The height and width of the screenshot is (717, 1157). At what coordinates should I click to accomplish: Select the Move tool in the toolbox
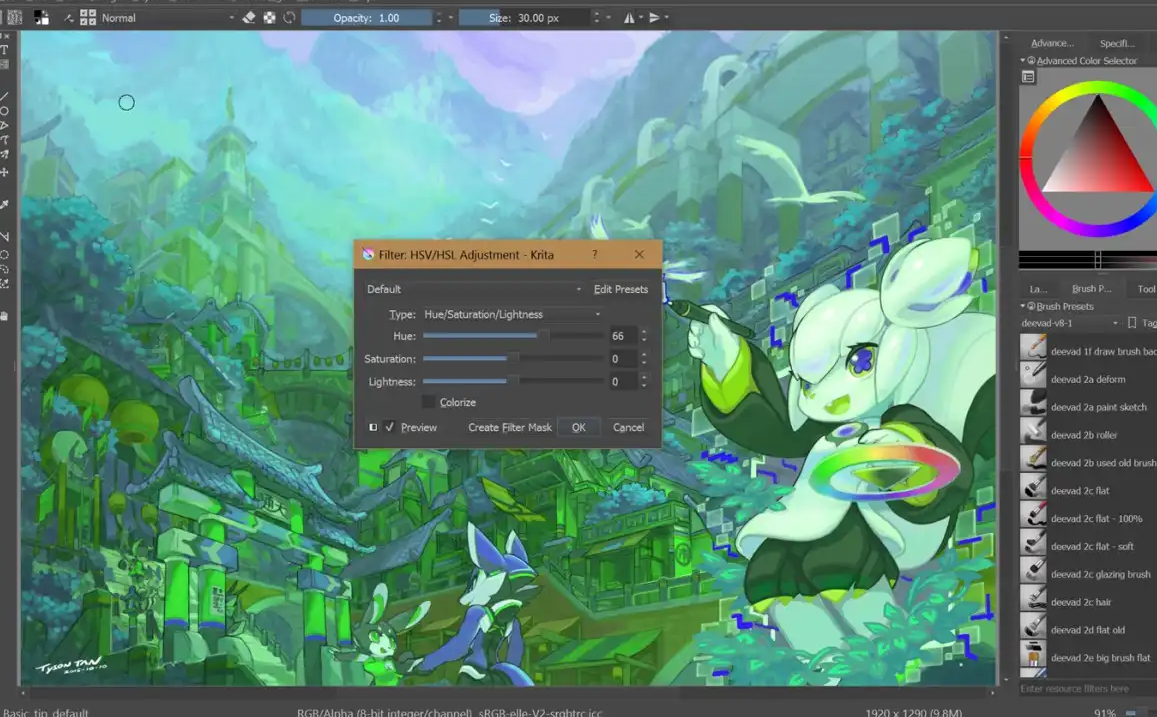(x=4, y=172)
